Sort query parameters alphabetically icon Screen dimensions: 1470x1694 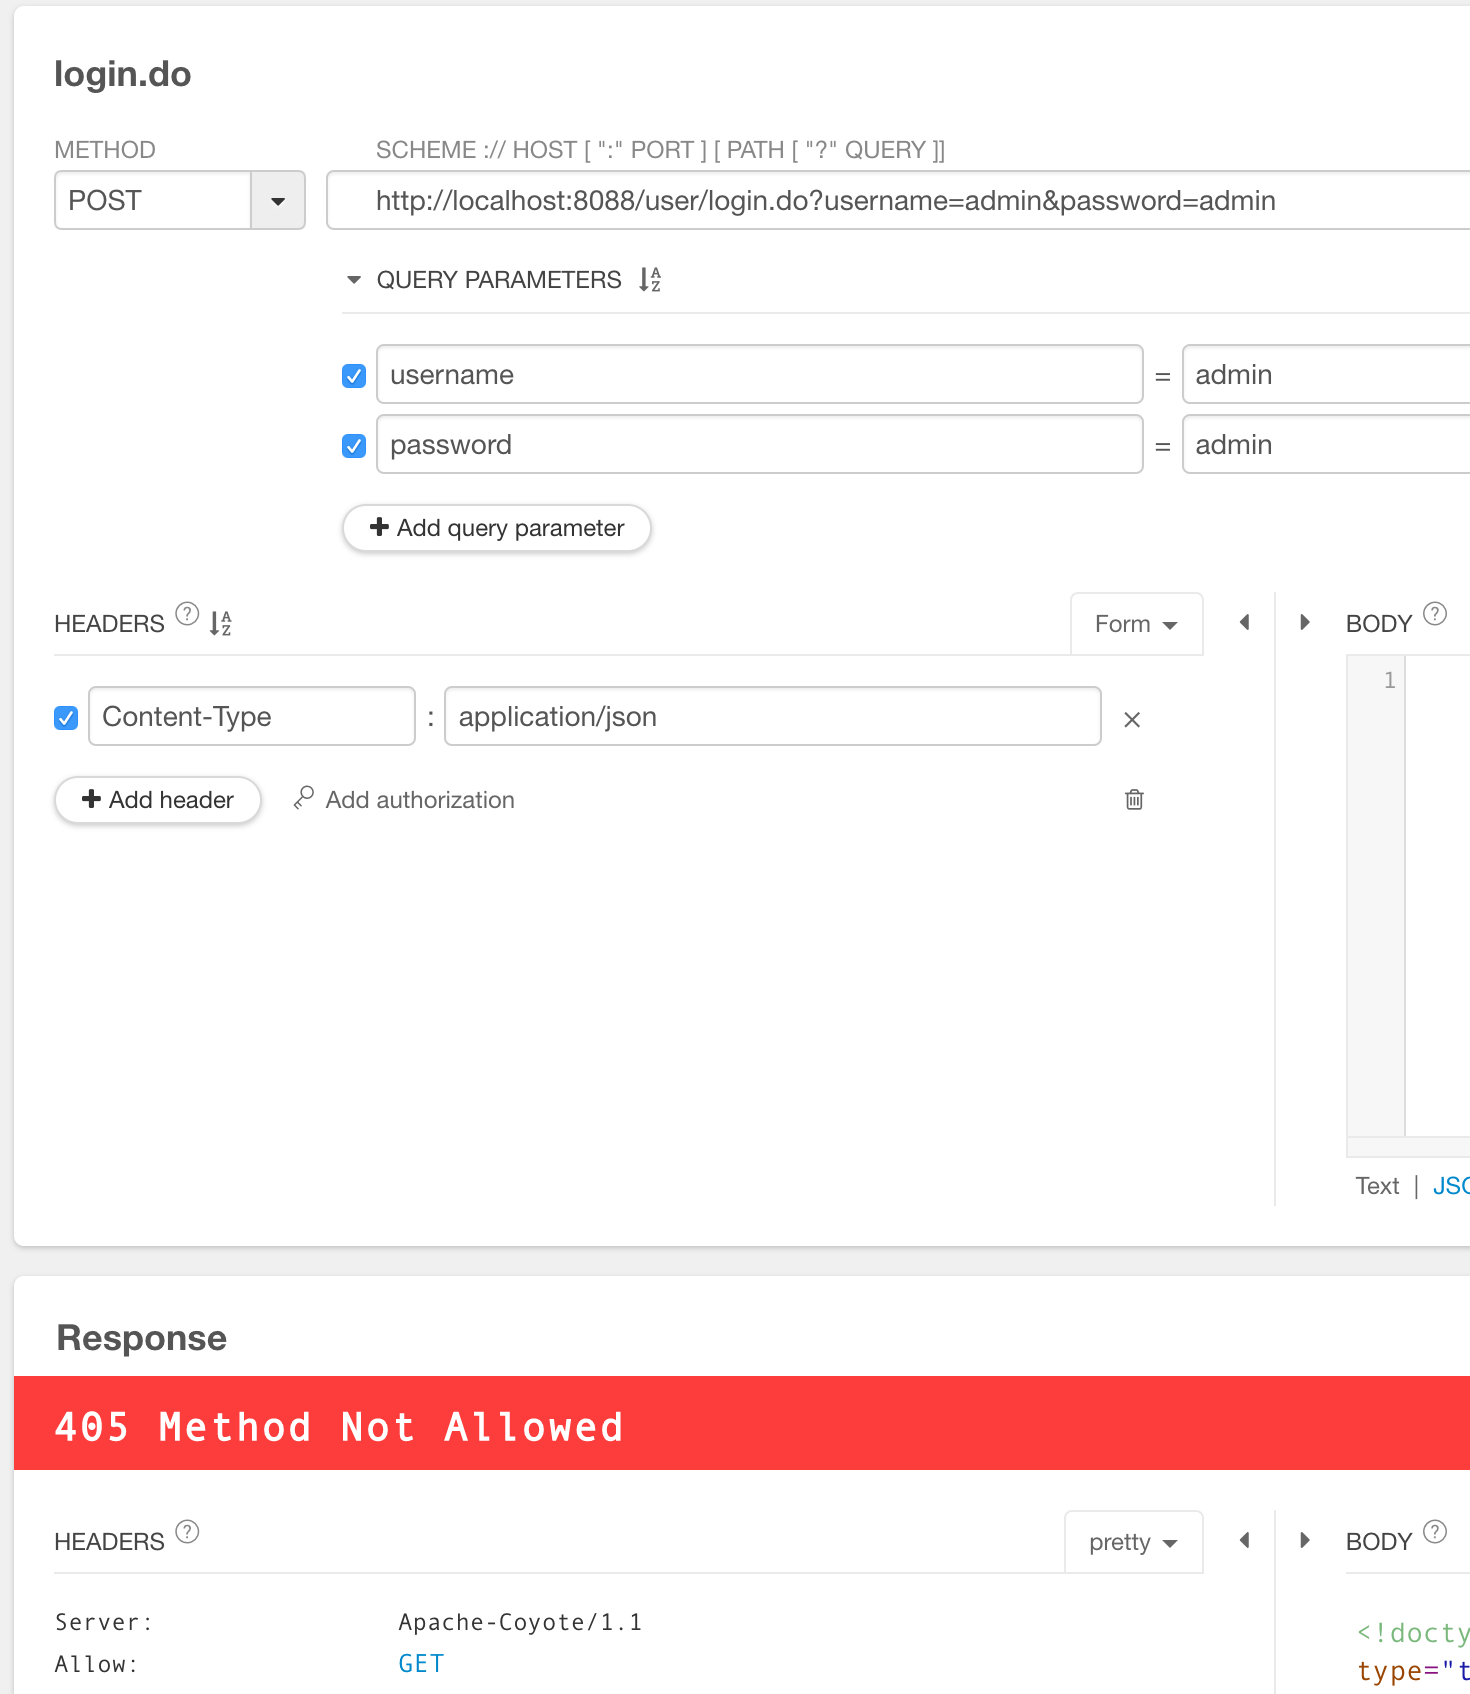(x=650, y=280)
